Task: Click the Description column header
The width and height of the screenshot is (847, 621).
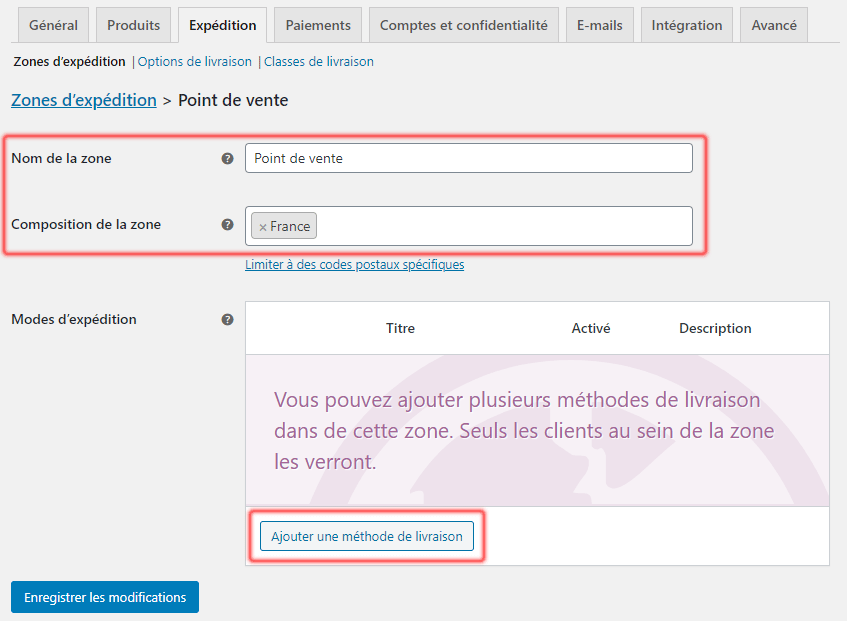Action: click(715, 328)
